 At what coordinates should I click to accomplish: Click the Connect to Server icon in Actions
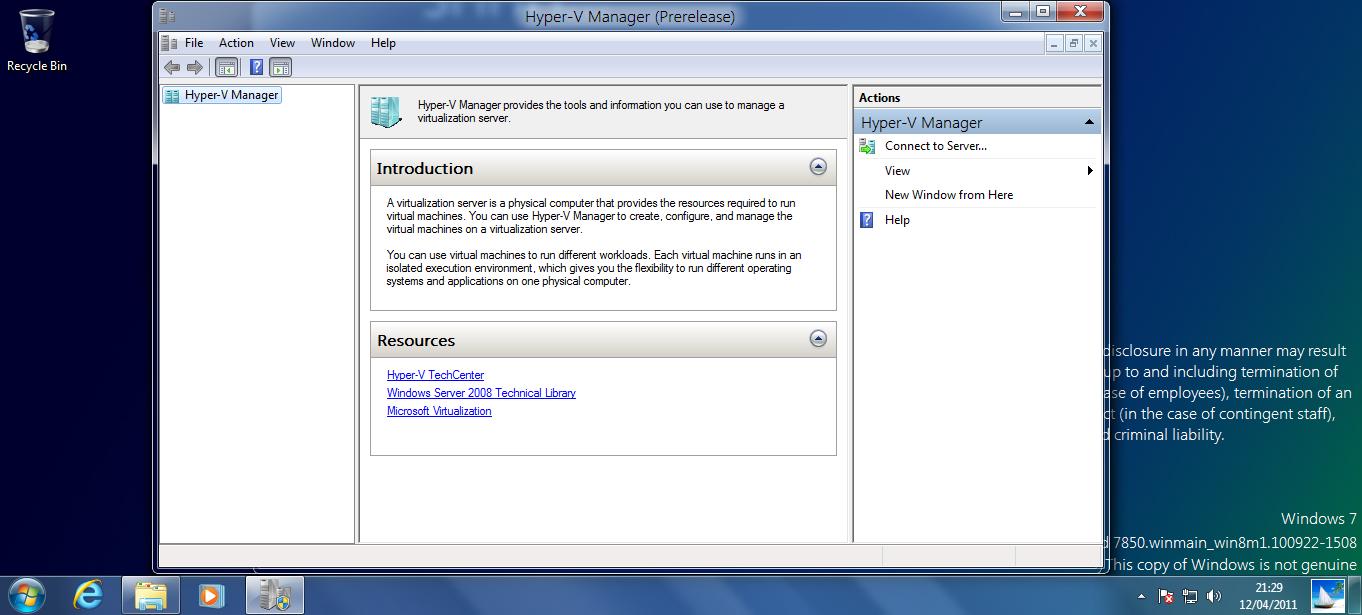click(x=867, y=146)
